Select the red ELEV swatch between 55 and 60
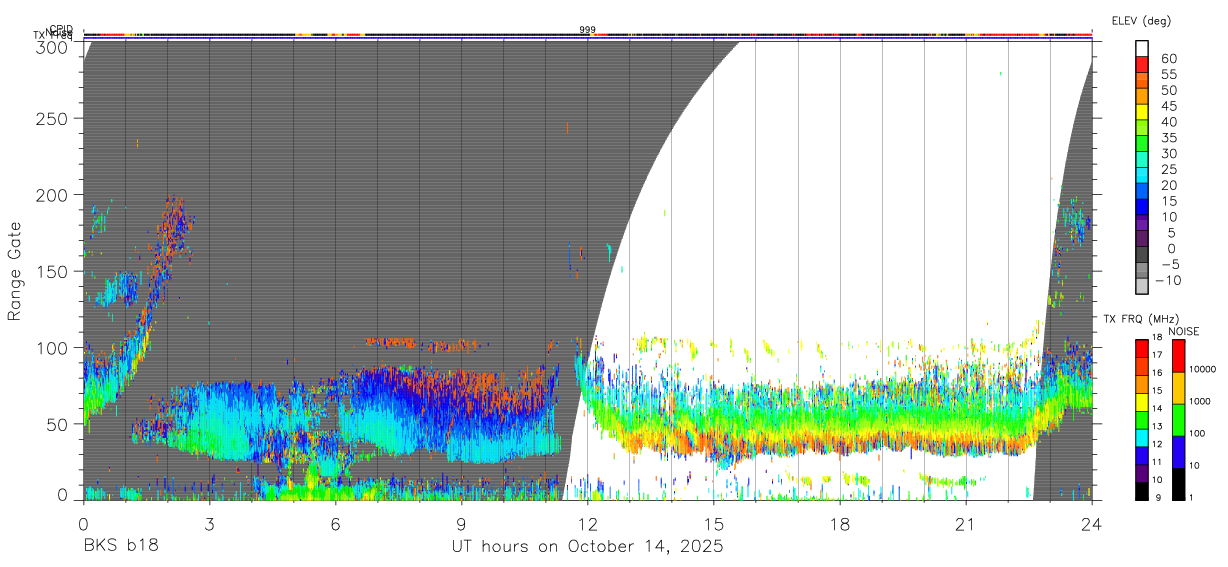 [1143, 65]
